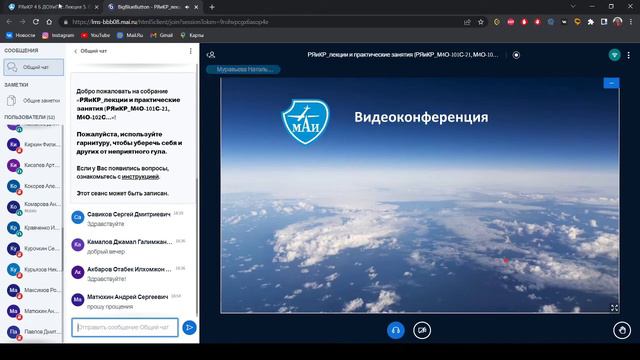Close the BigBlueButton browser tab
This screenshot has height=360, width=640.
point(196,7)
